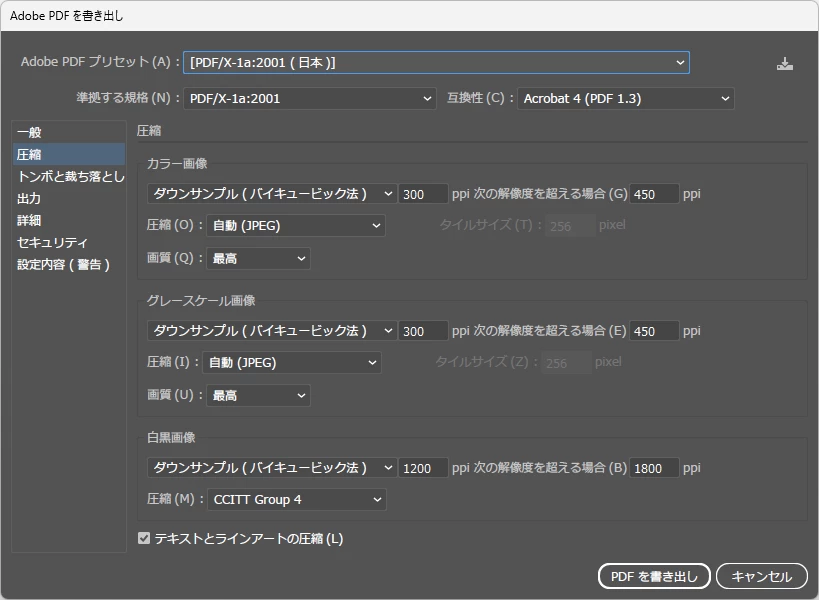819x600 pixels.
Task: Click 白黒画像 1200 ppi field
Action: [x=423, y=468]
